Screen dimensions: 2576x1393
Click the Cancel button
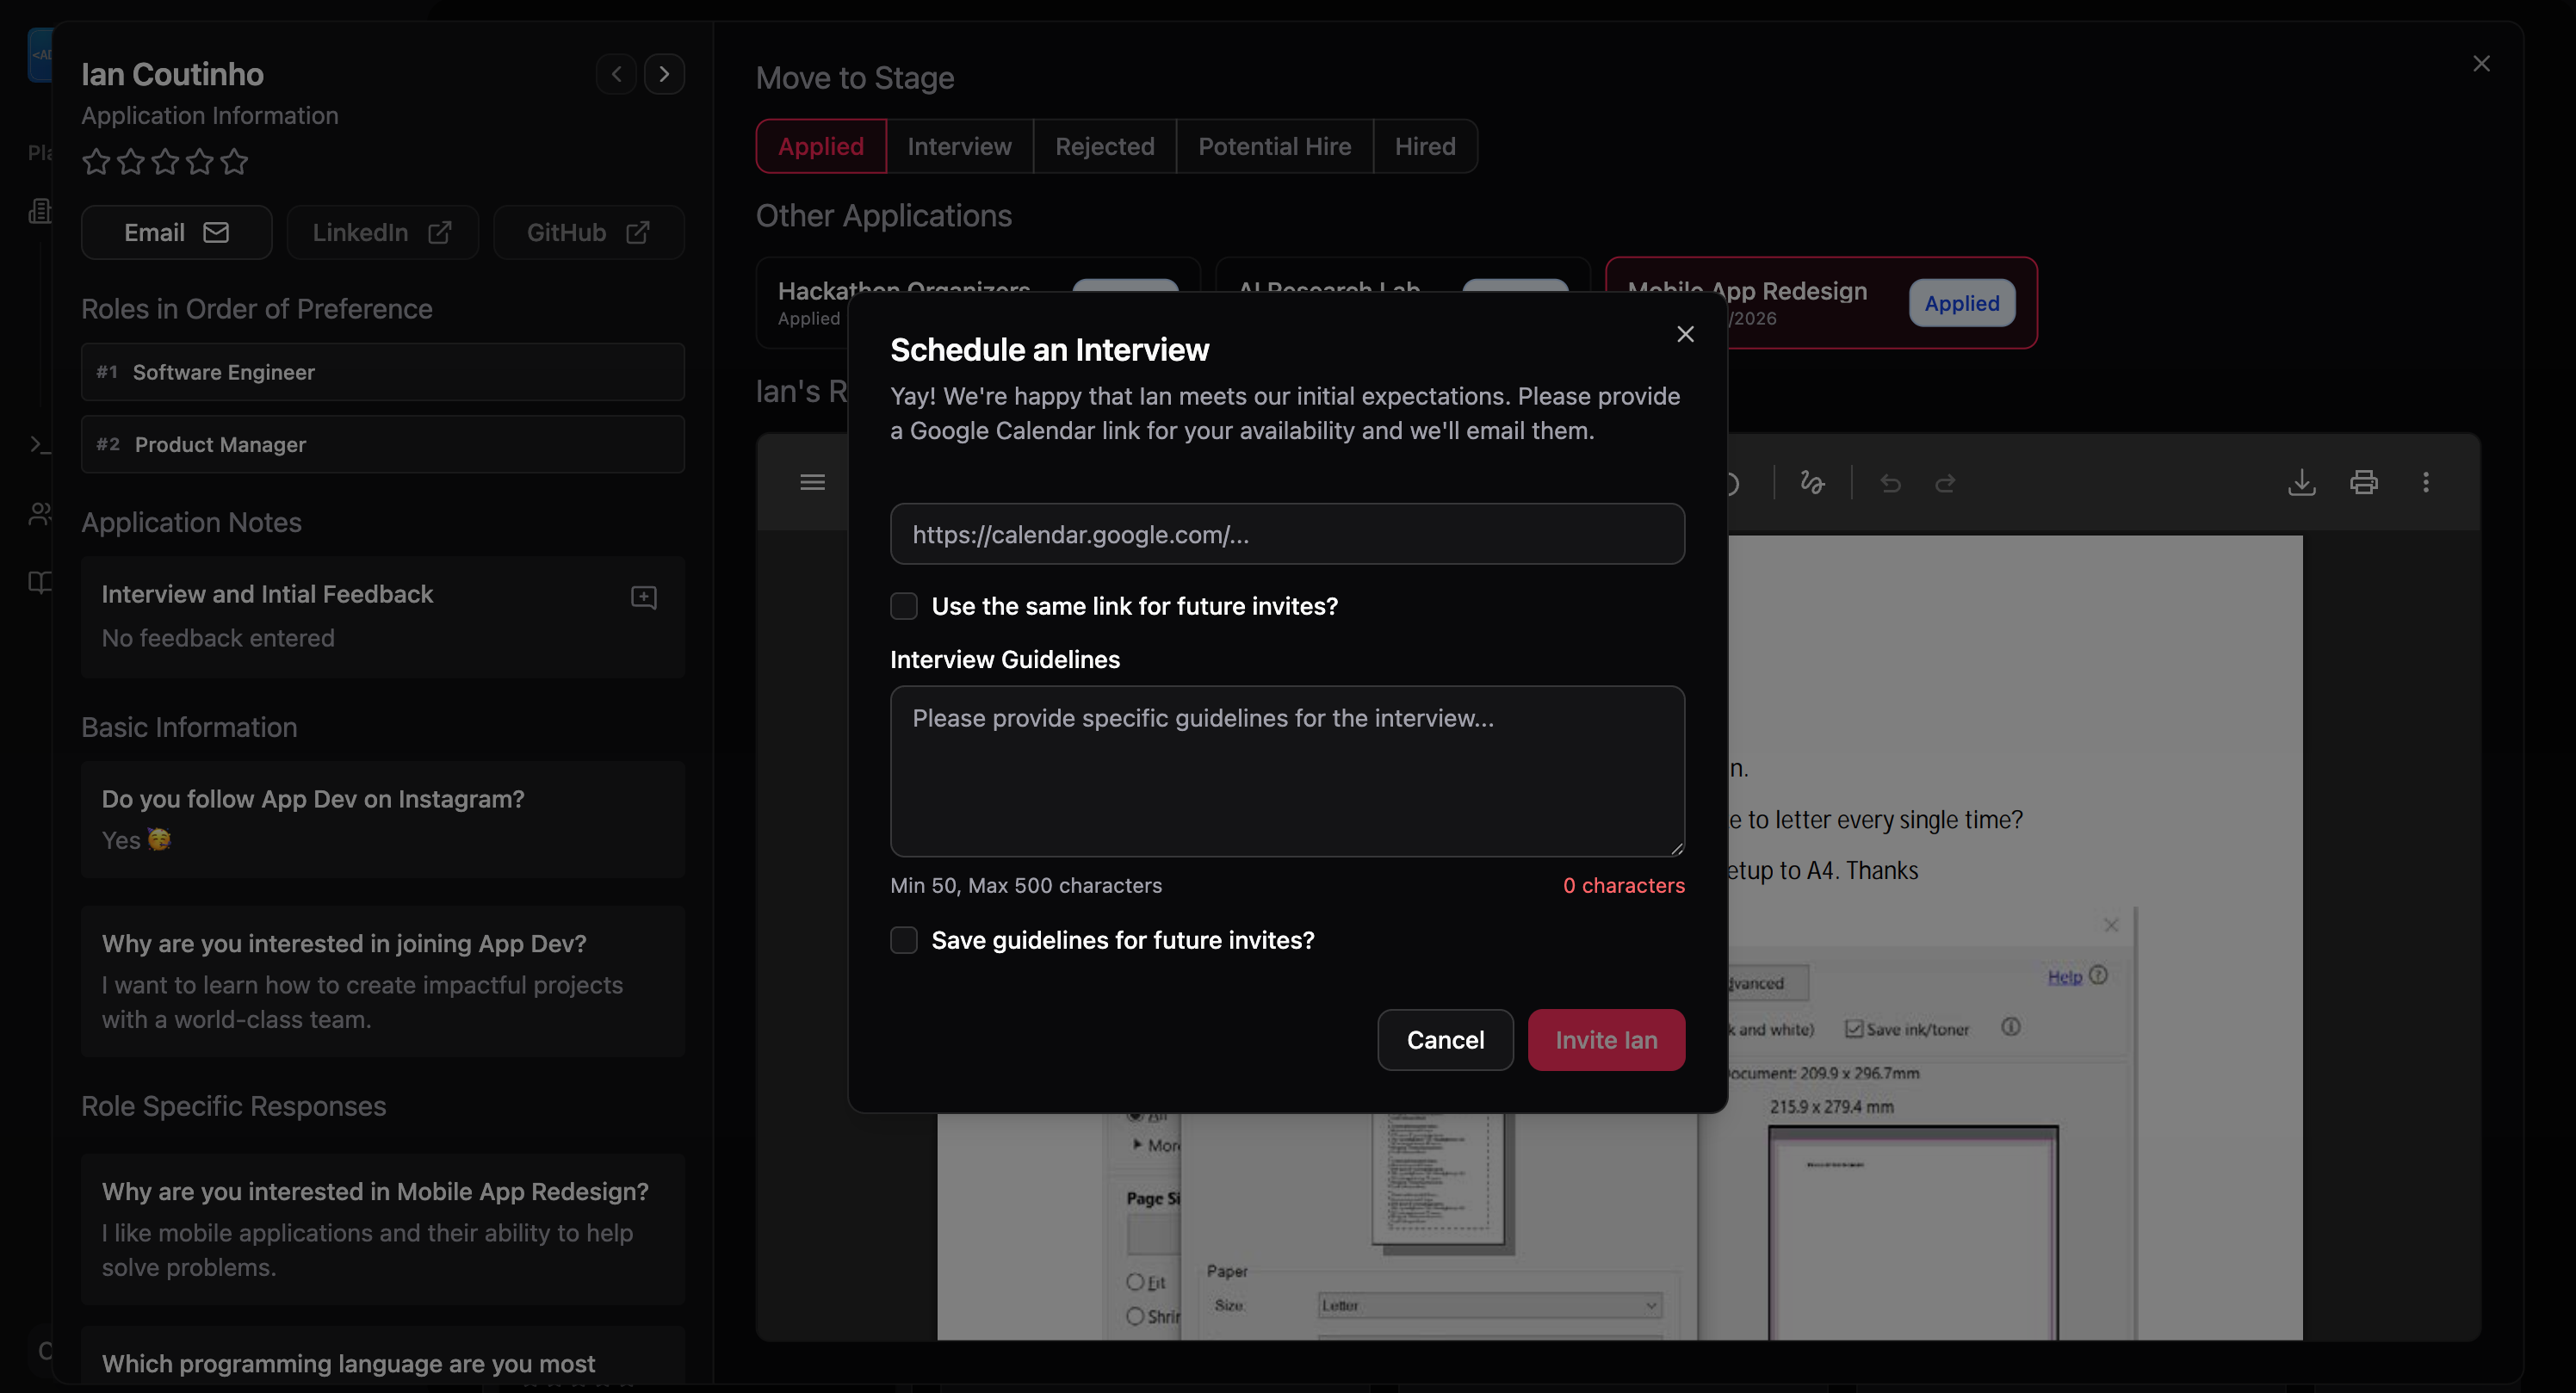coord(1445,1040)
